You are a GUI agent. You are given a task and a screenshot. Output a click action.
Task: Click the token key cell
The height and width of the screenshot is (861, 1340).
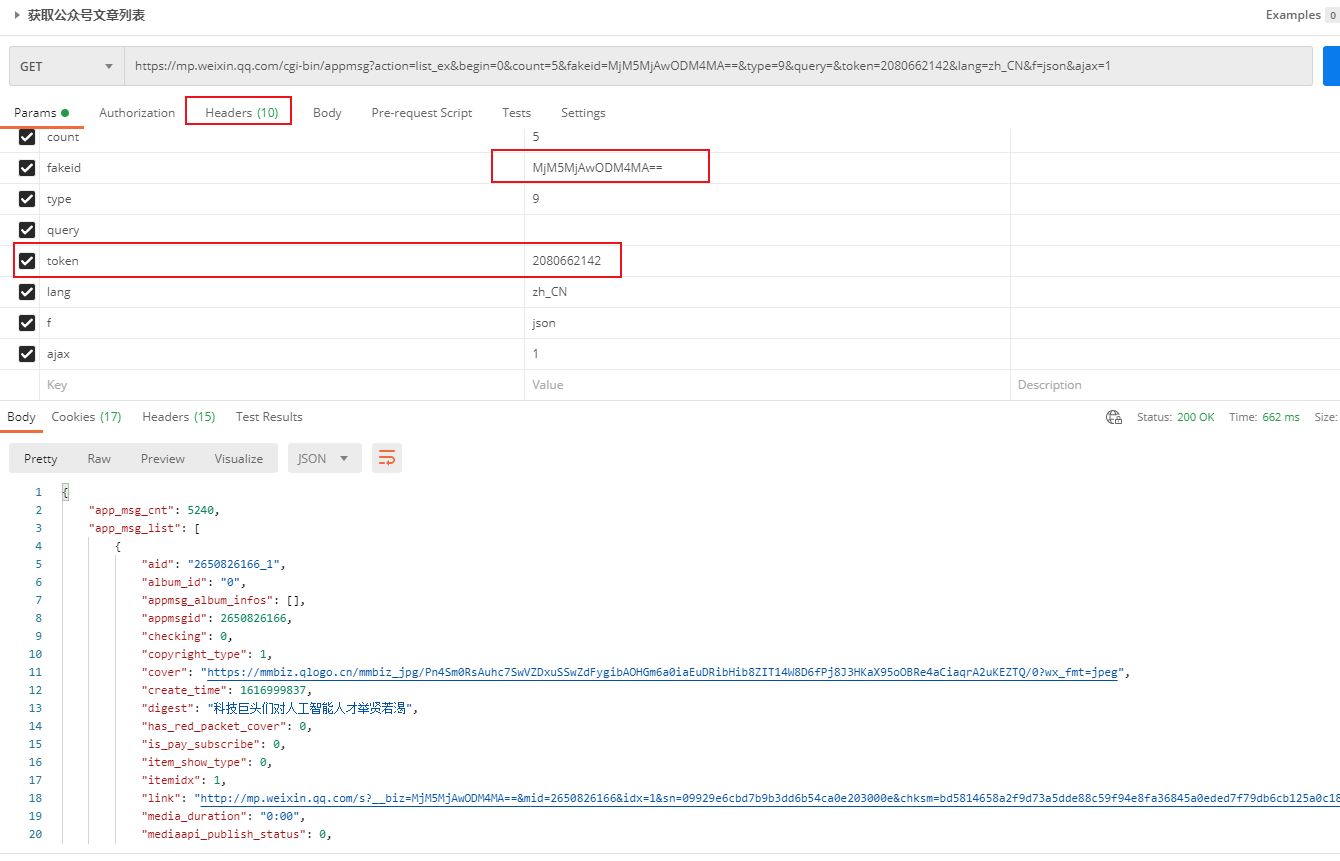[282, 261]
